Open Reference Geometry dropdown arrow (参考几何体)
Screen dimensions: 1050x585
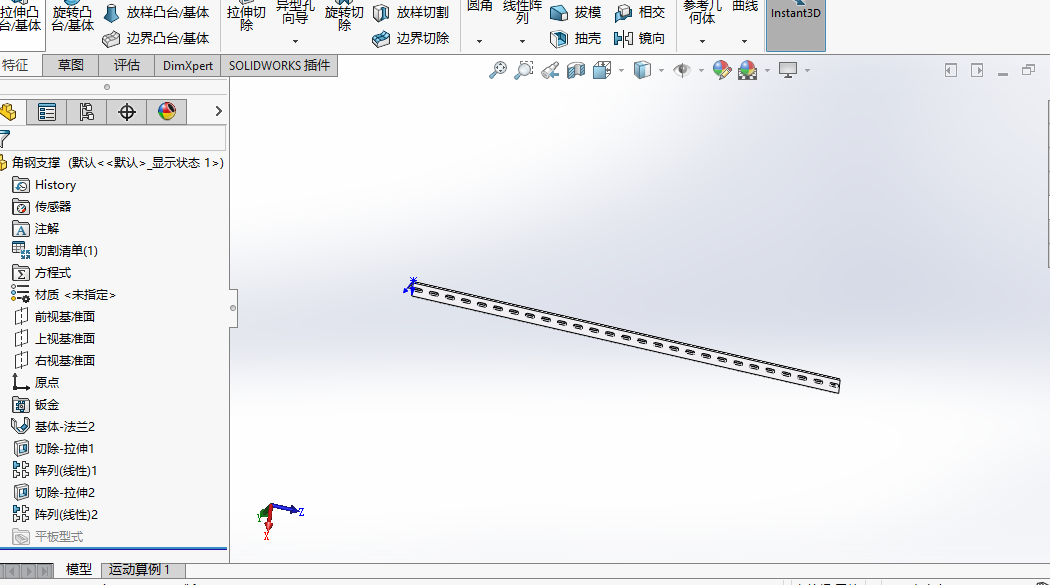point(702,41)
